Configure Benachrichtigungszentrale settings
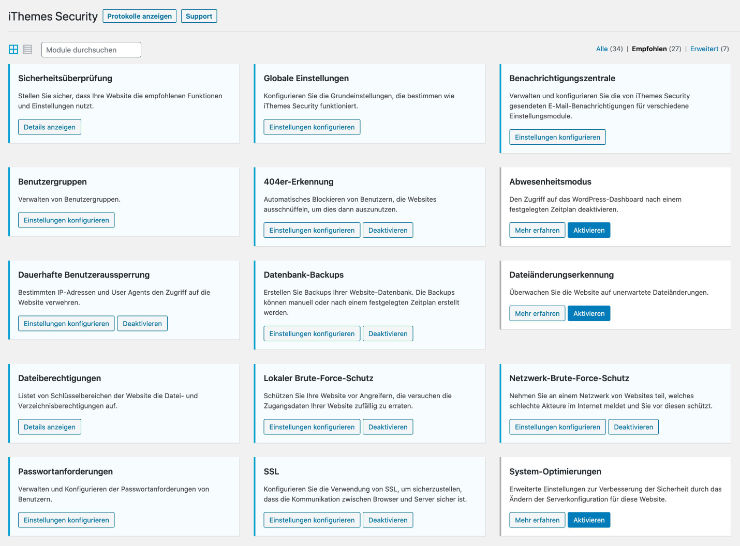The height and width of the screenshot is (546, 740). 557,137
